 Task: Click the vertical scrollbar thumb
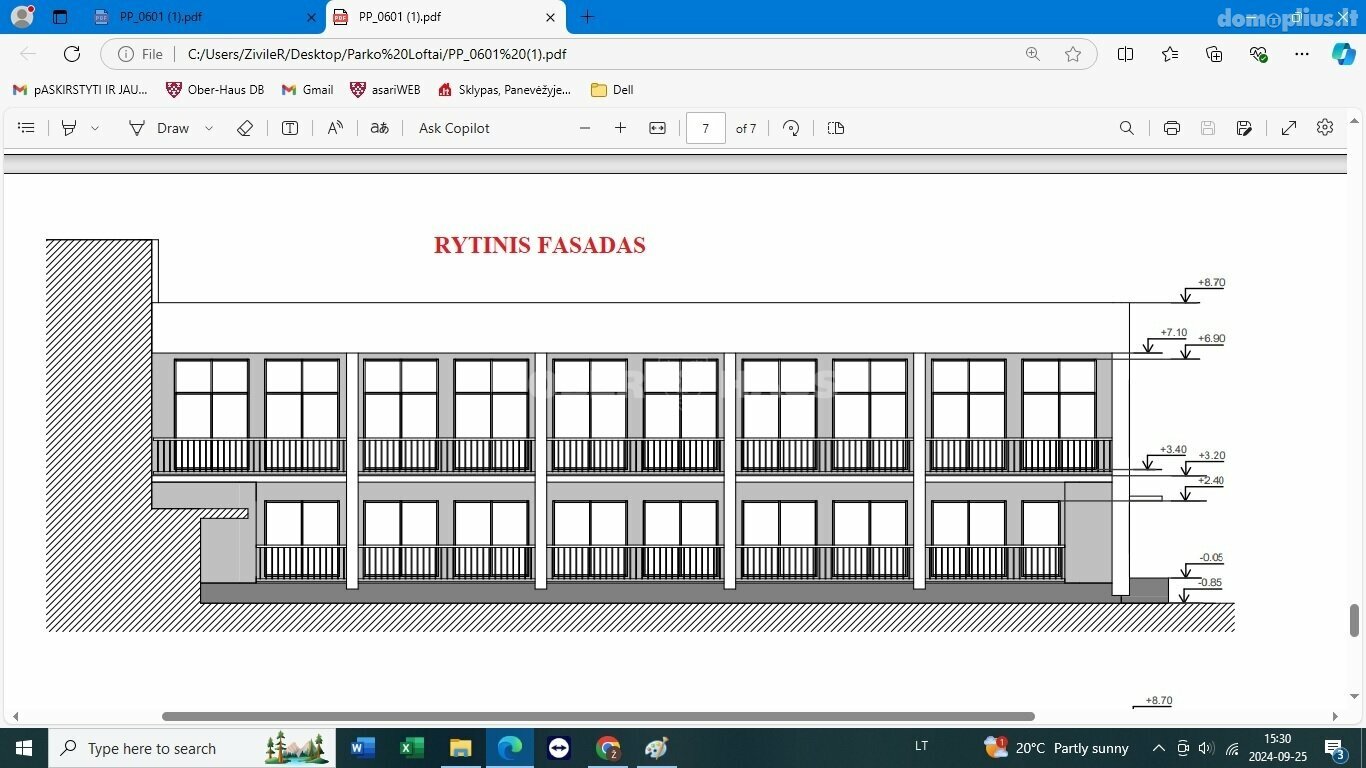coord(1355,620)
